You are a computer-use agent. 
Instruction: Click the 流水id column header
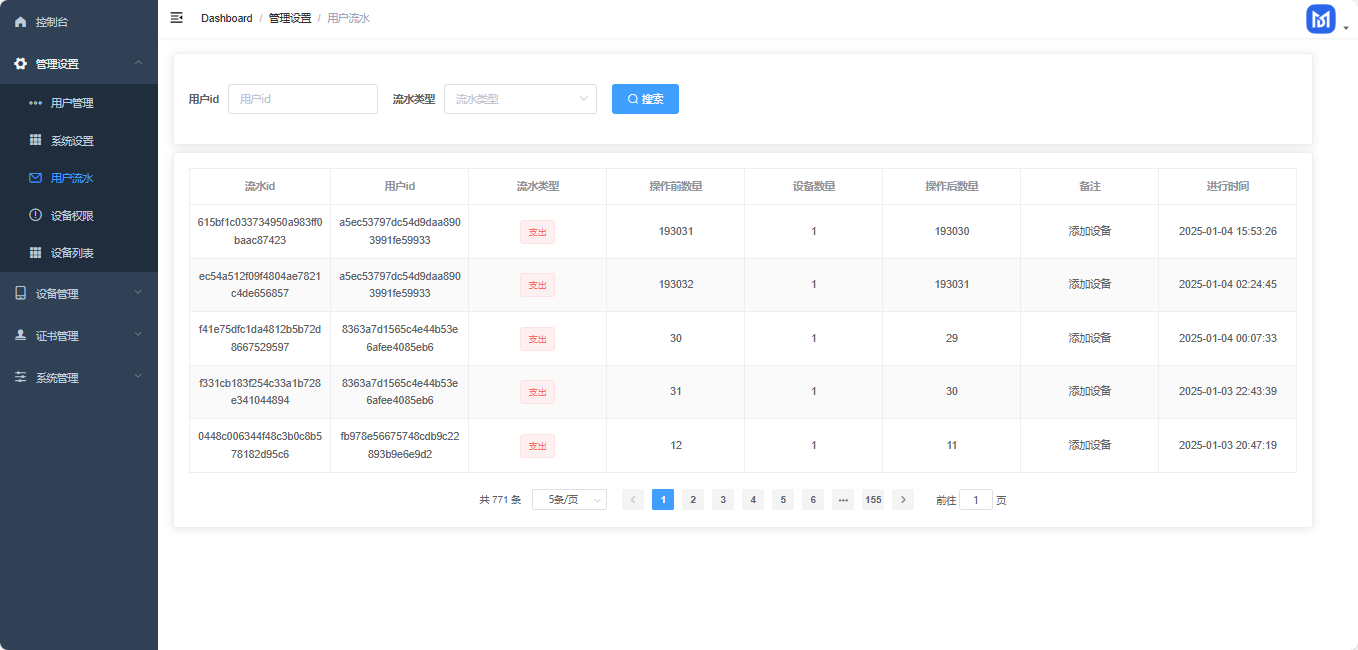point(260,187)
